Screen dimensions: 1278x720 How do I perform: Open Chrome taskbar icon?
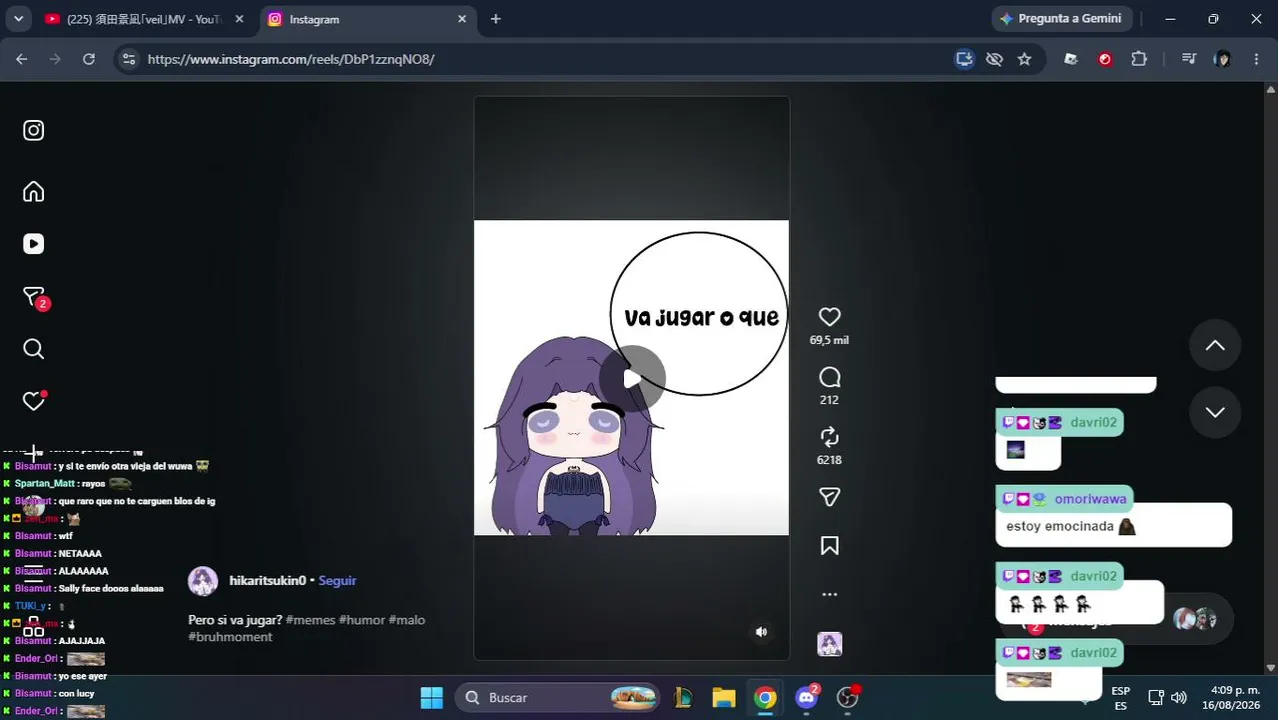click(x=765, y=698)
